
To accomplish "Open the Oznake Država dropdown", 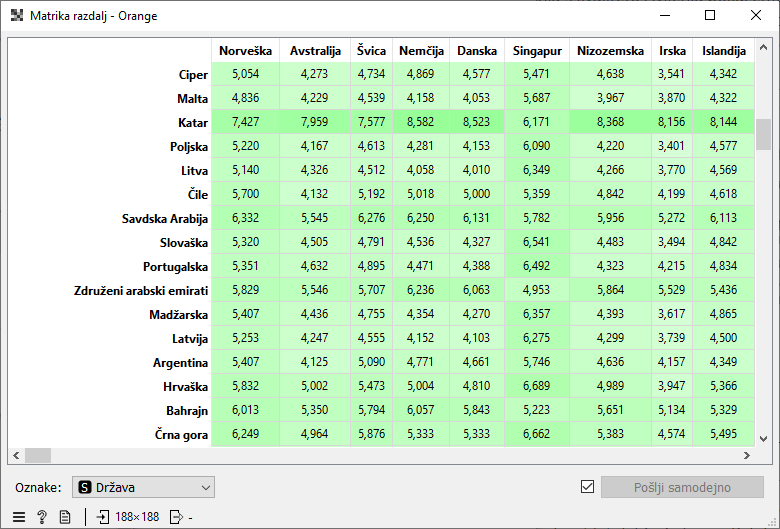I will 143,487.
